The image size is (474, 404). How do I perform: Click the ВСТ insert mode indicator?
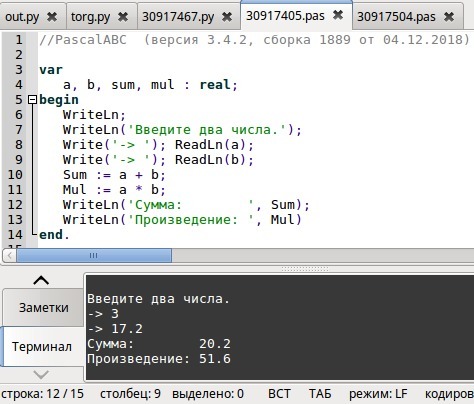click(279, 394)
